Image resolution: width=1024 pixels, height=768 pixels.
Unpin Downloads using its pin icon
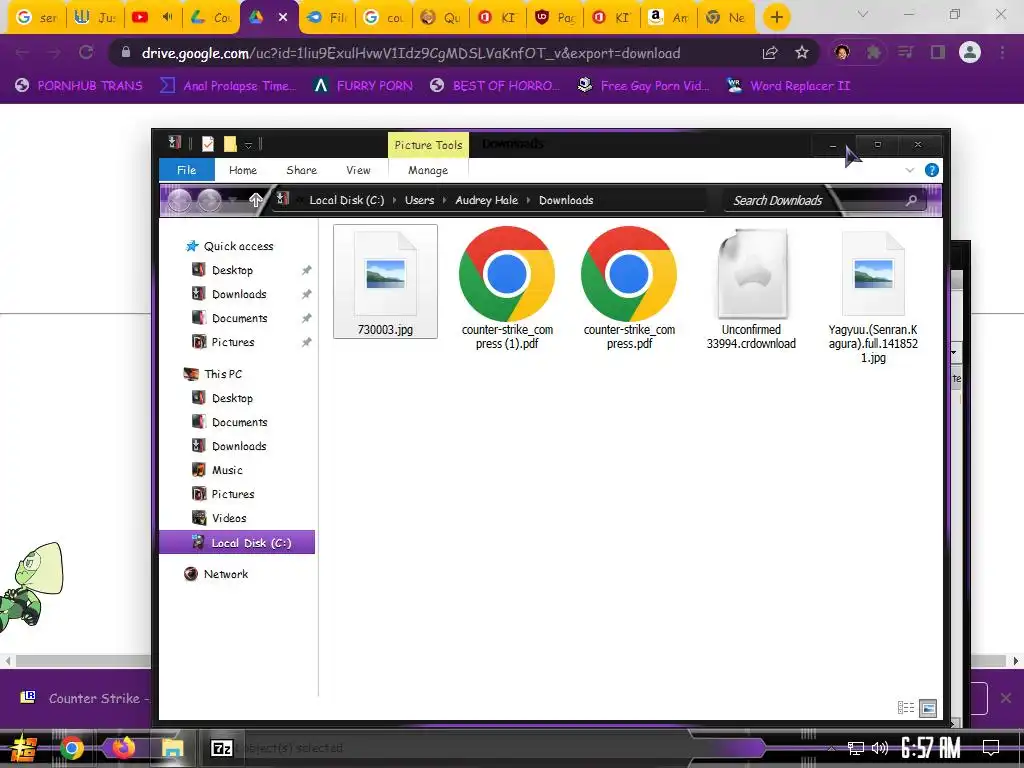(306, 294)
